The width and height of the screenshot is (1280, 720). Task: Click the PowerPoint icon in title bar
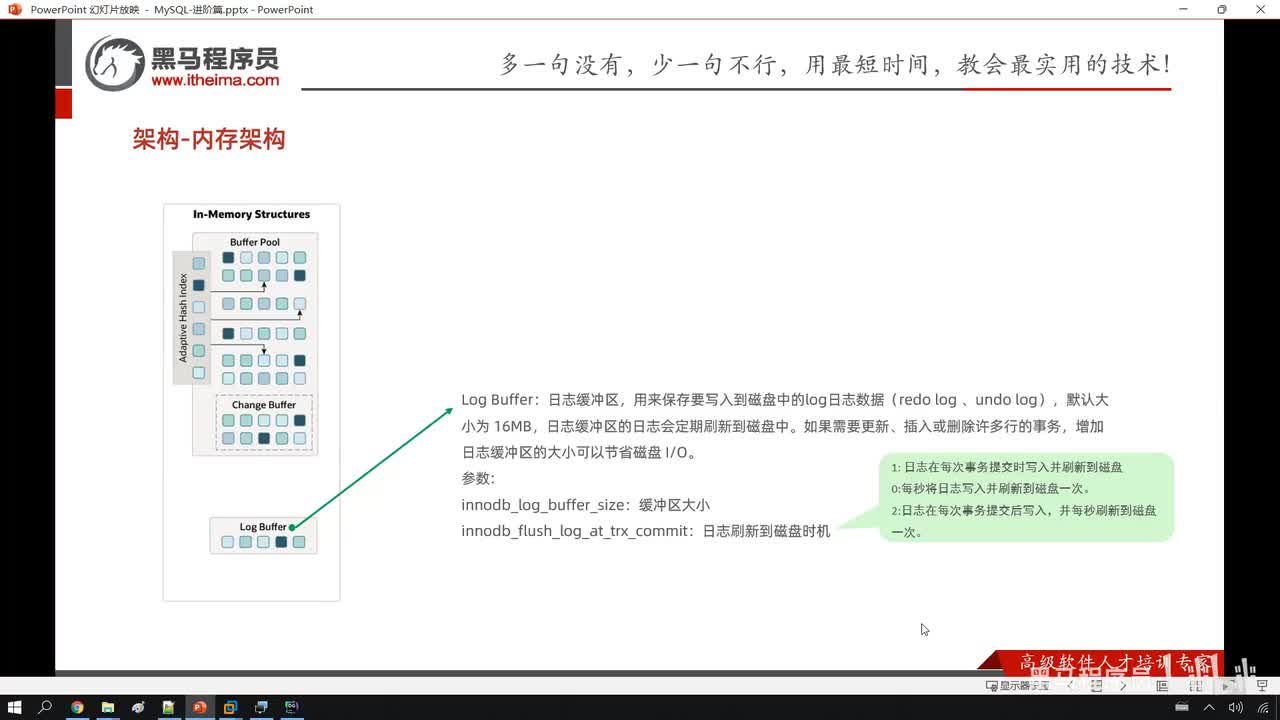(14, 9)
